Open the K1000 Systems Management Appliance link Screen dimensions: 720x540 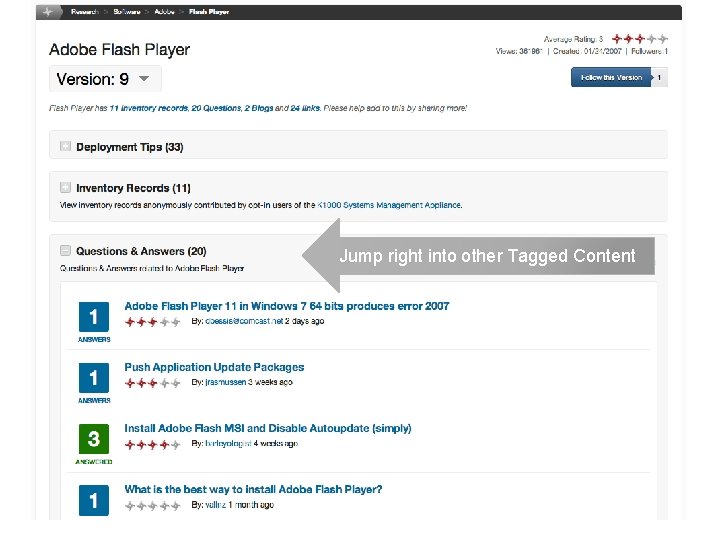[x=389, y=205]
